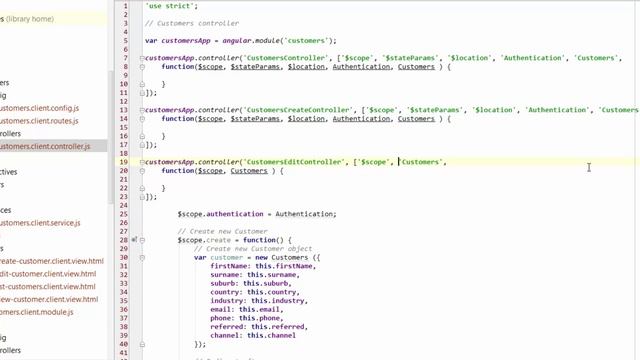The width and height of the screenshot is (640, 360).
Task: Toggle fold end marker on line 22
Action: pos(142,188)
